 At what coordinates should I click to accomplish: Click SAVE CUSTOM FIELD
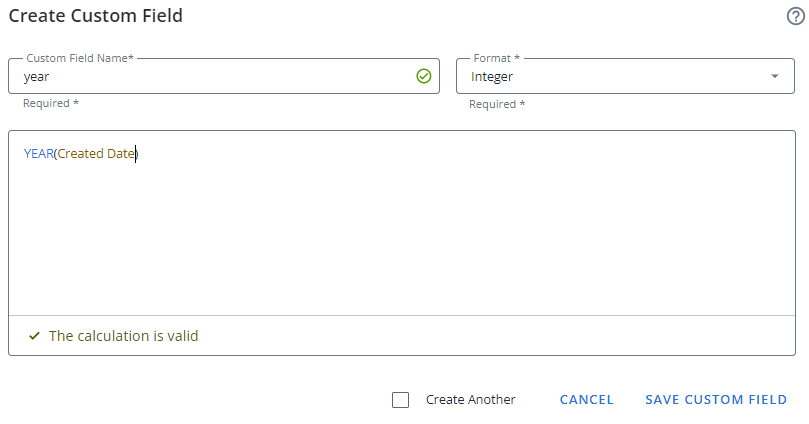point(716,400)
